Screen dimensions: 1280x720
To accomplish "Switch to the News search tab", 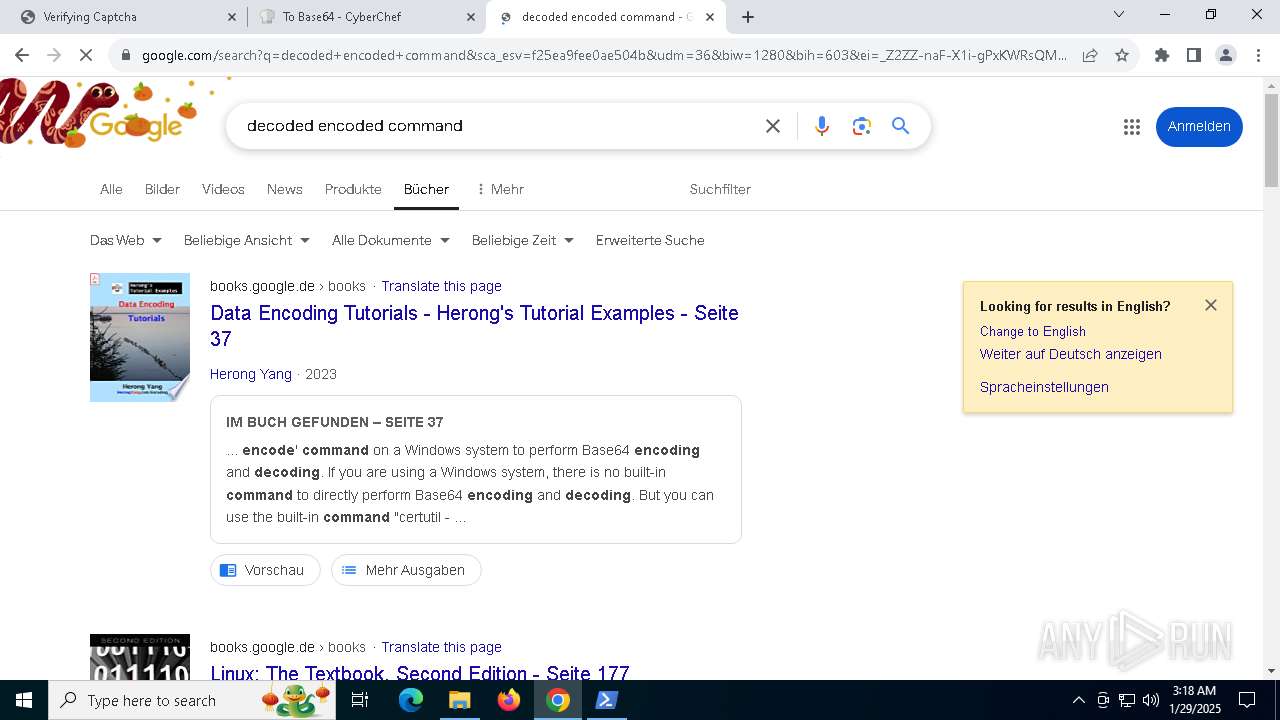I will [x=284, y=189].
